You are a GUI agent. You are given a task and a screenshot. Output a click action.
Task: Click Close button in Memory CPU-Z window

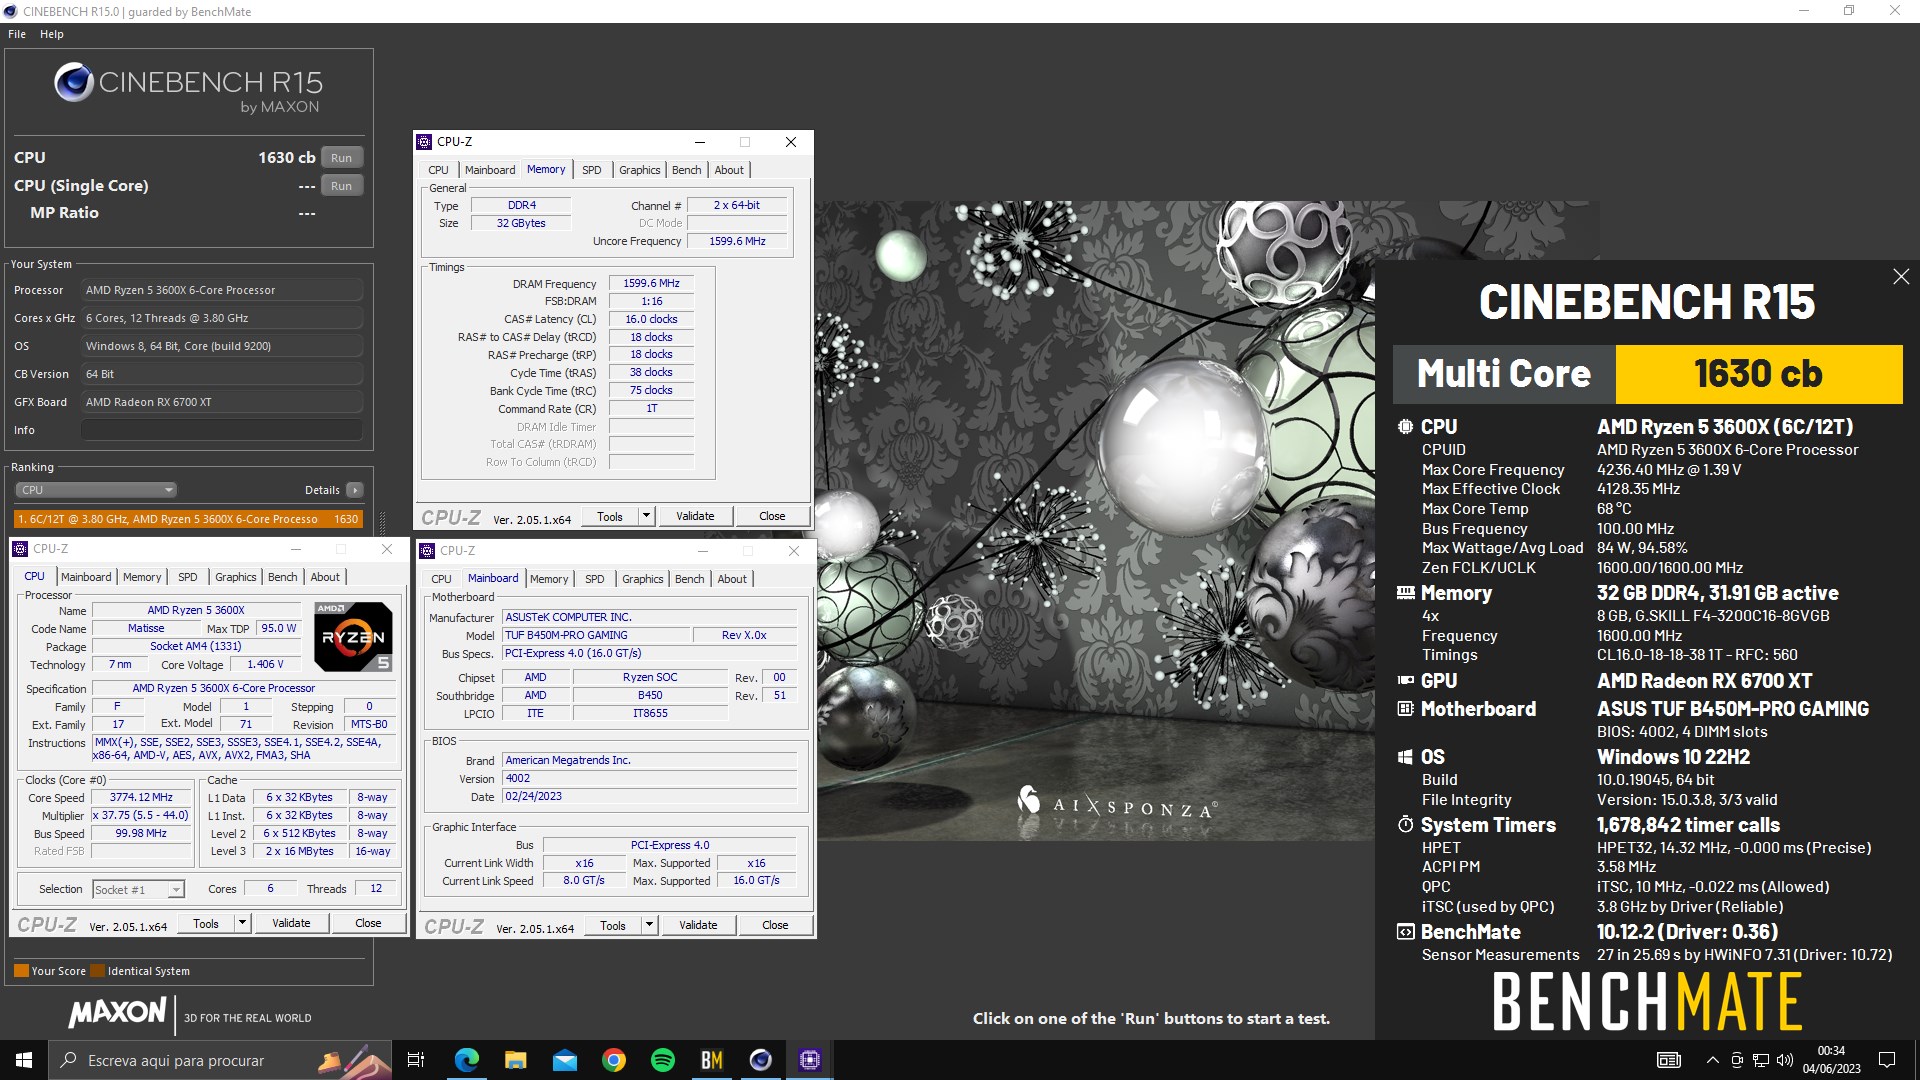(x=772, y=517)
